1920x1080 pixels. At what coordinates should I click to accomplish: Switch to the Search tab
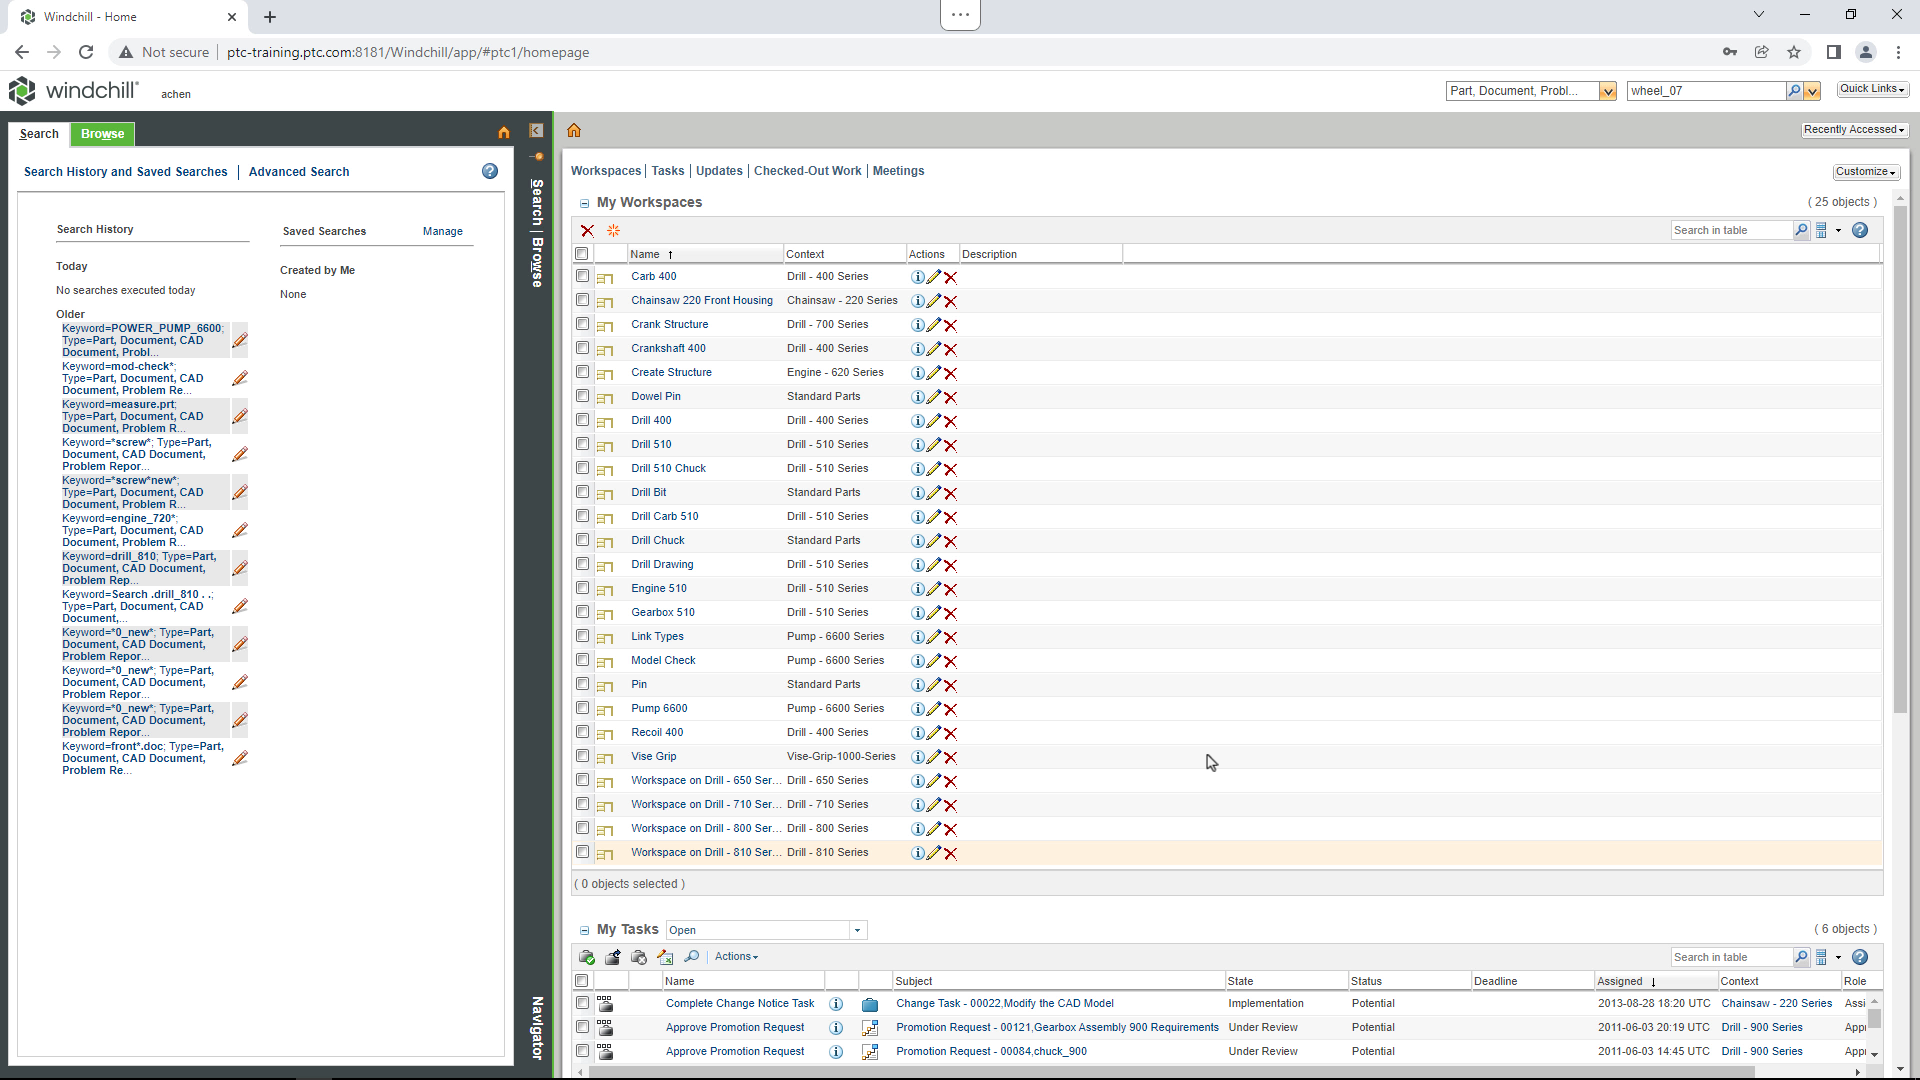click(39, 134)
